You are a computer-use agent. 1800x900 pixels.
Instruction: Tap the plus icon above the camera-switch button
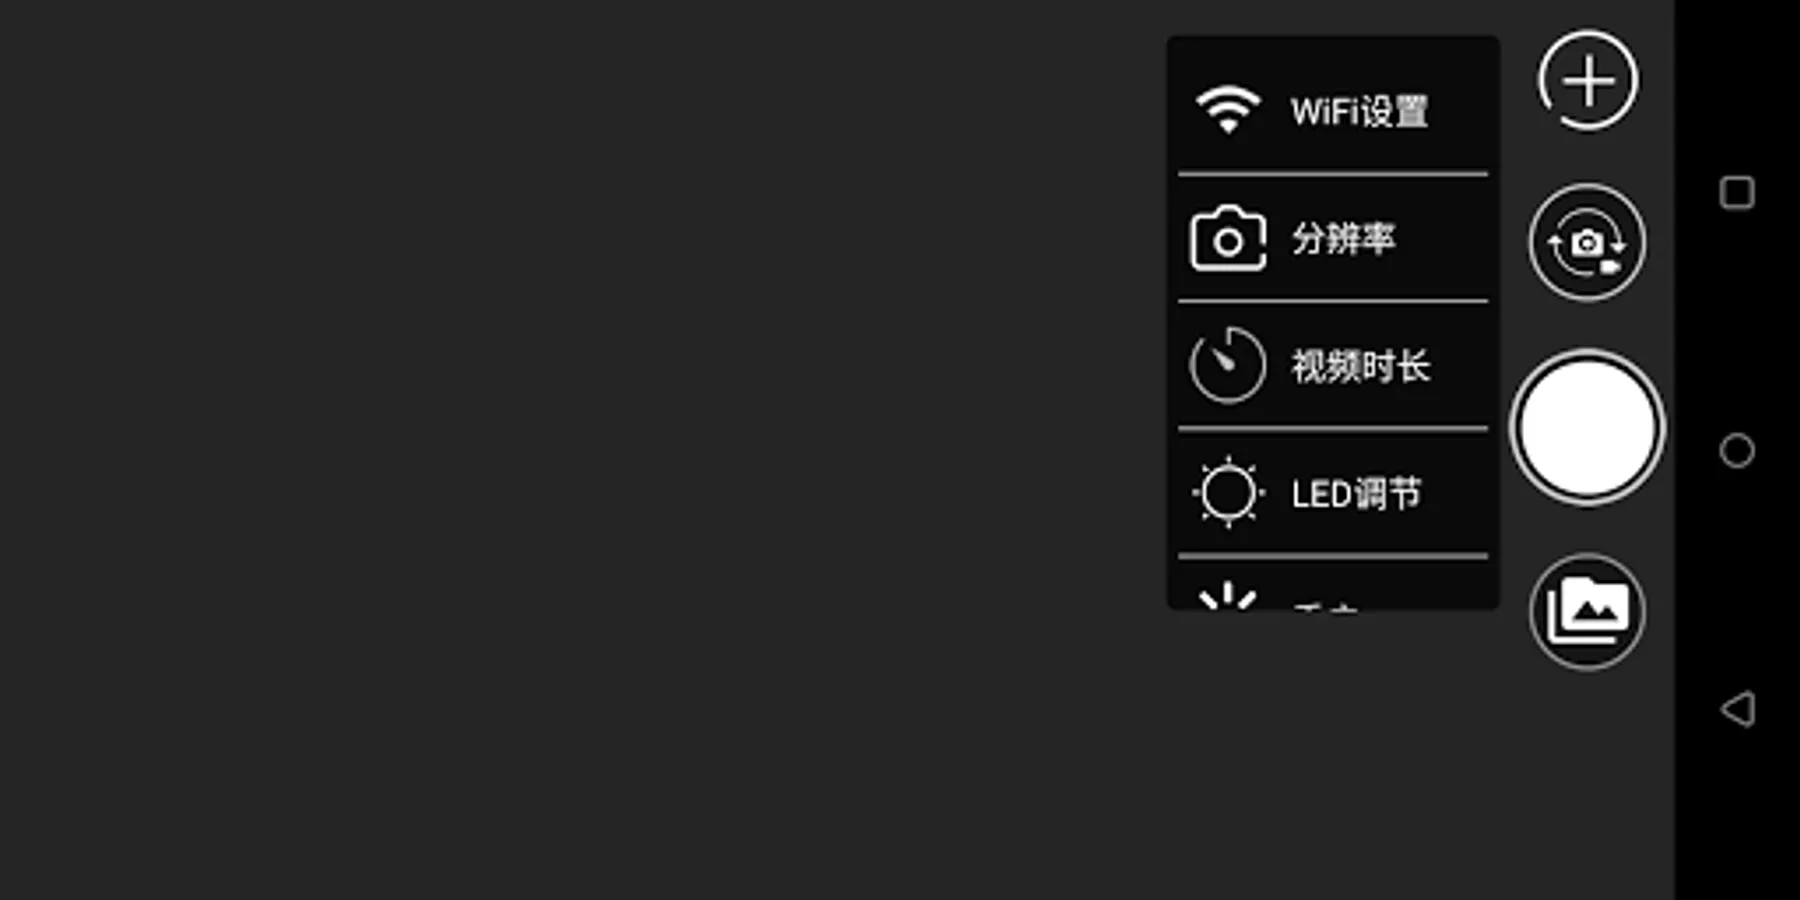click(1588, 81)
